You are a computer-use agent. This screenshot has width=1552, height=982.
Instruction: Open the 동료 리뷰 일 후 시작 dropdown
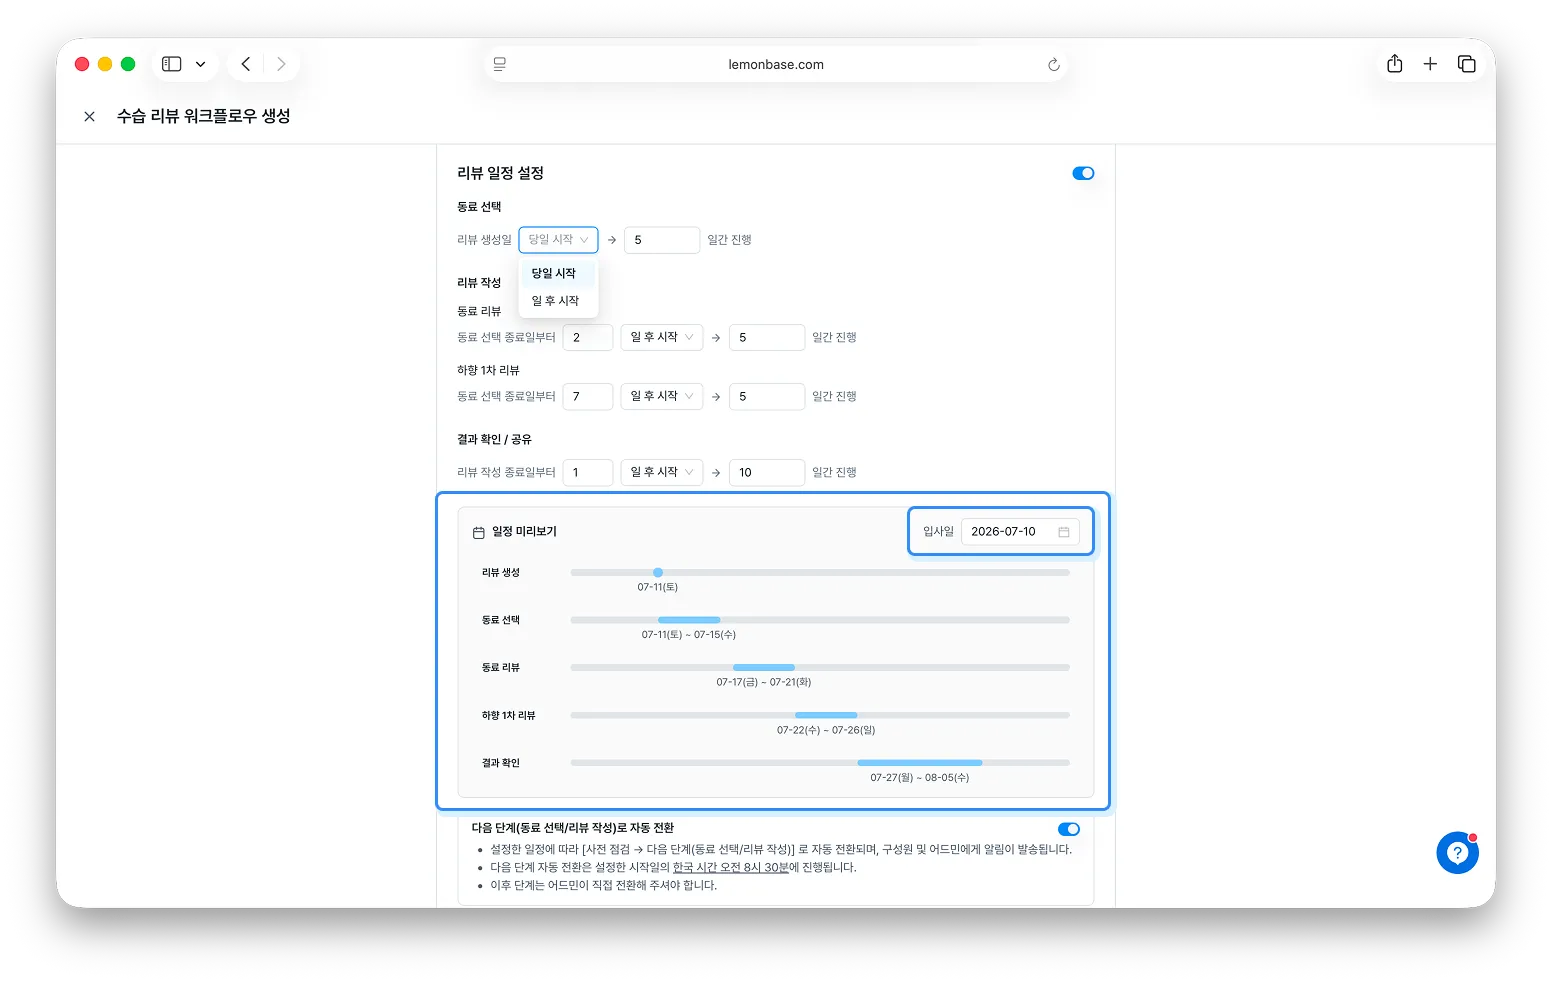point(662,338)
